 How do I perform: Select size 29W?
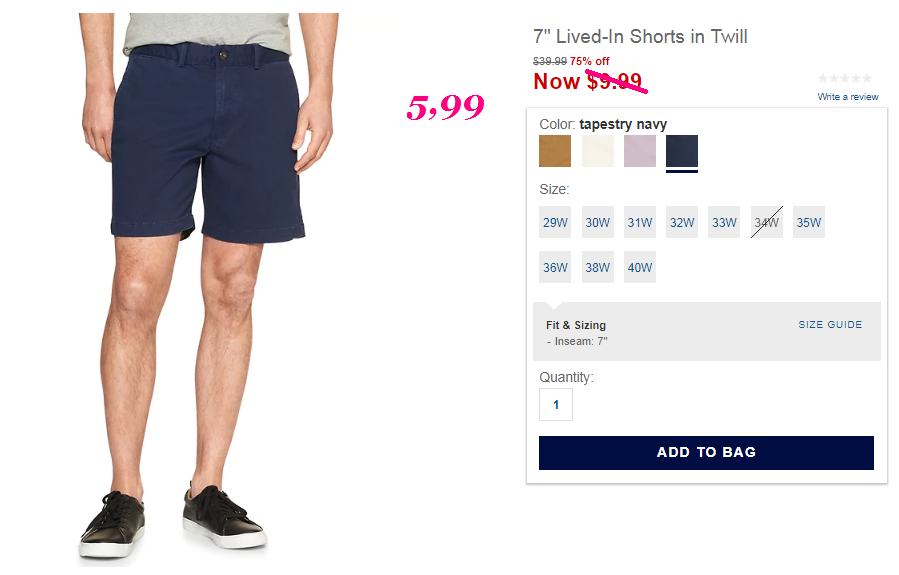[554, 222]
